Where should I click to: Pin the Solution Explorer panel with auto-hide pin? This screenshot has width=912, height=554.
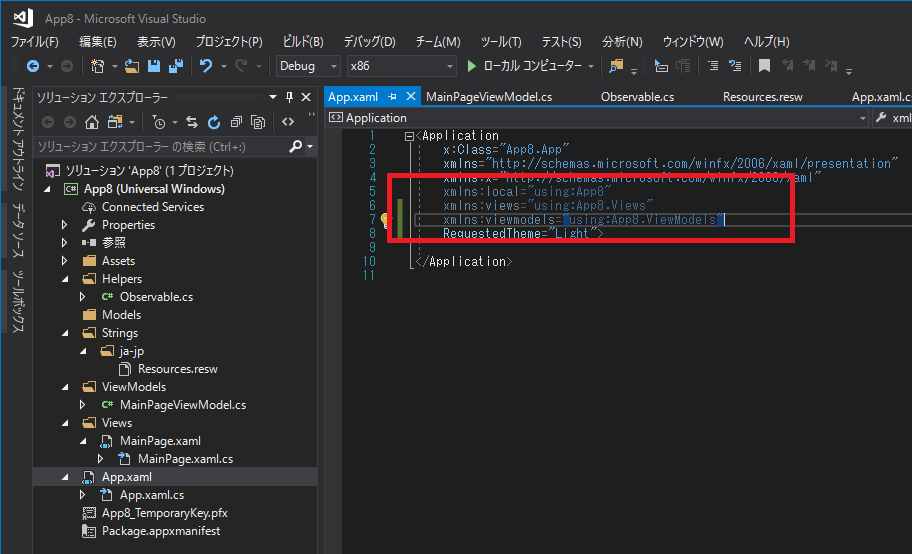pyautogui.click(x=289, y=97)
